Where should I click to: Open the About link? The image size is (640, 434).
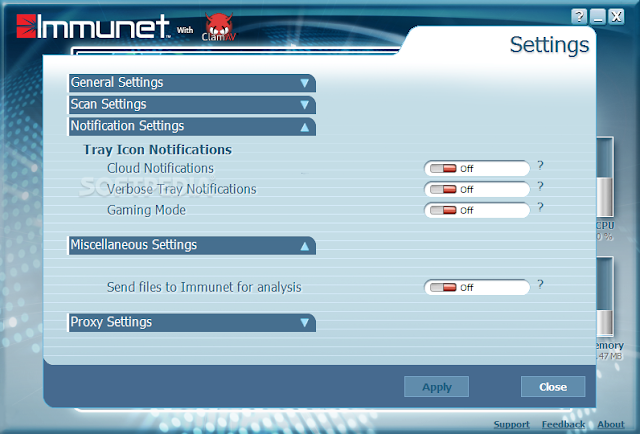point(611,425)
